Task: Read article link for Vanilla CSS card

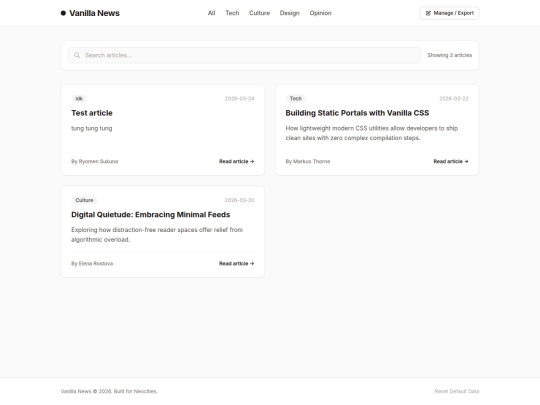Action: click(x=451, y=161)
